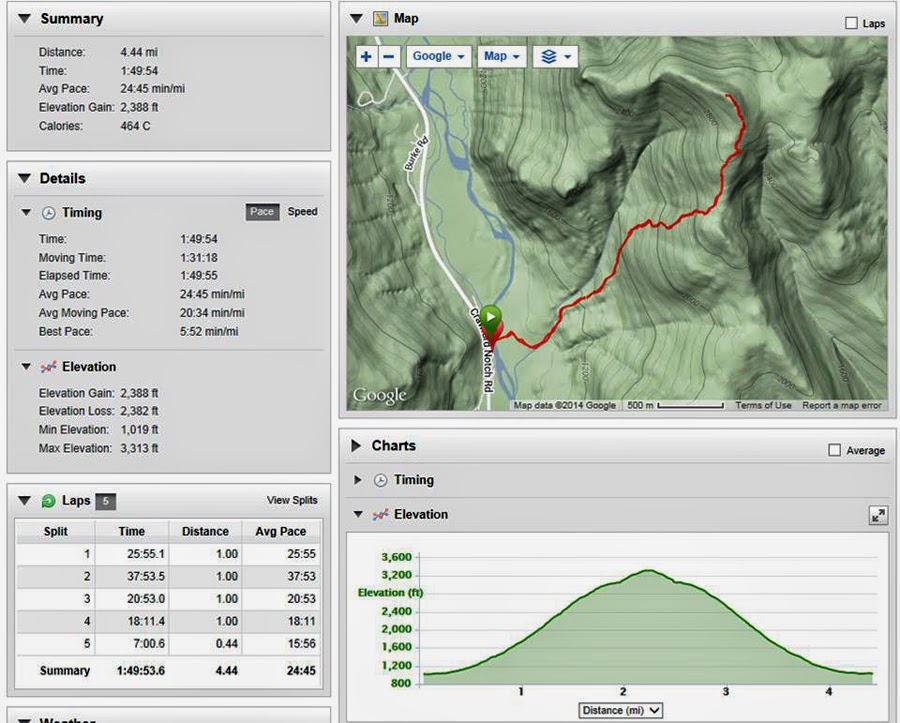The width and height of the screenshot is (900, 723).
Task: Click the map thumbnail icon in Map header
Action: pos(379,17)
